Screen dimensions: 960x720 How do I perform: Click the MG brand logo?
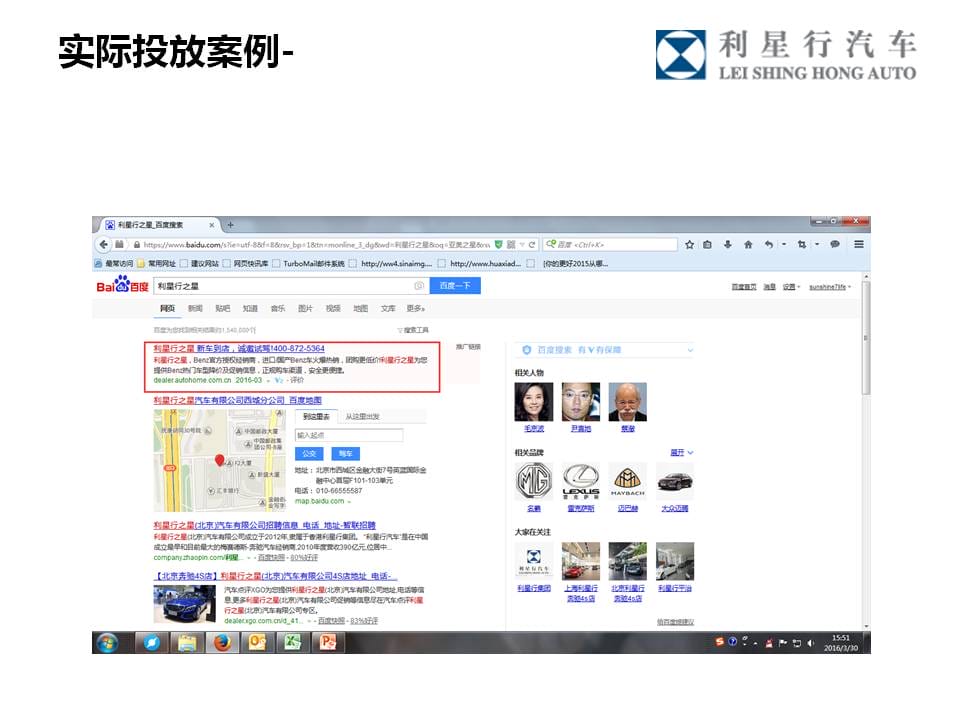point(534,481)
